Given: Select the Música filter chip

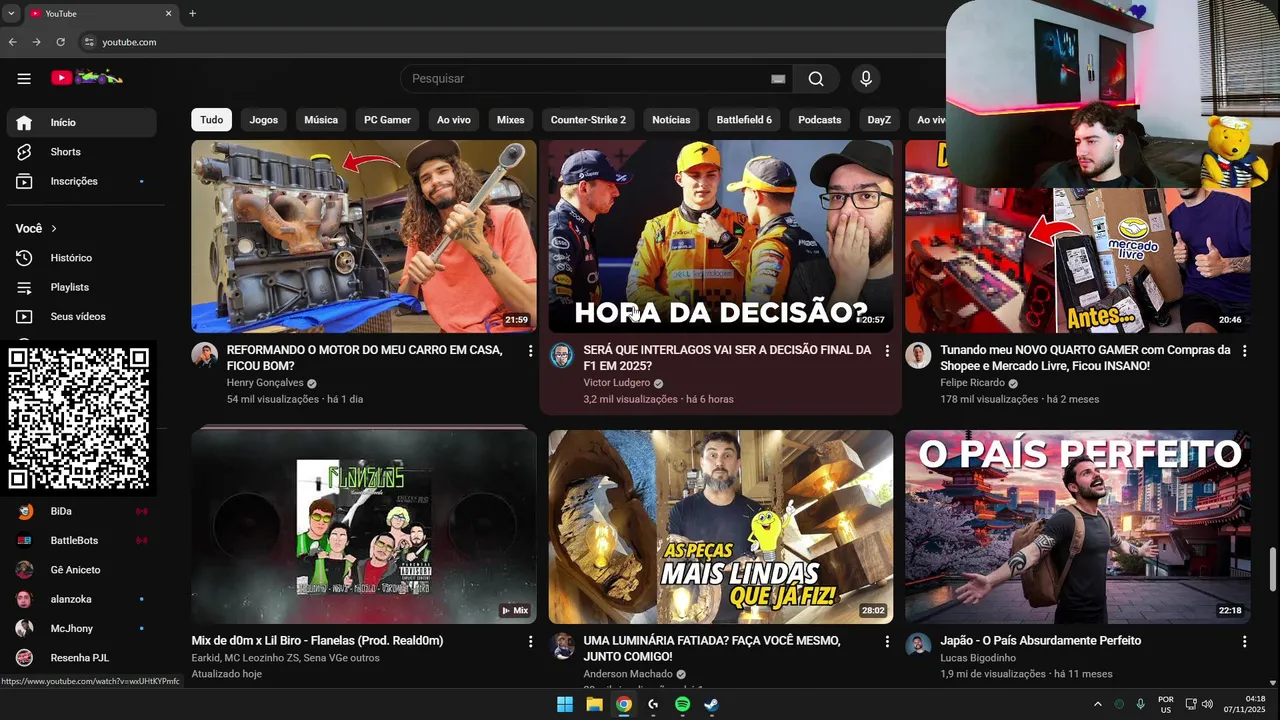Looking at the screenshot, I should (x=321, y=120).
